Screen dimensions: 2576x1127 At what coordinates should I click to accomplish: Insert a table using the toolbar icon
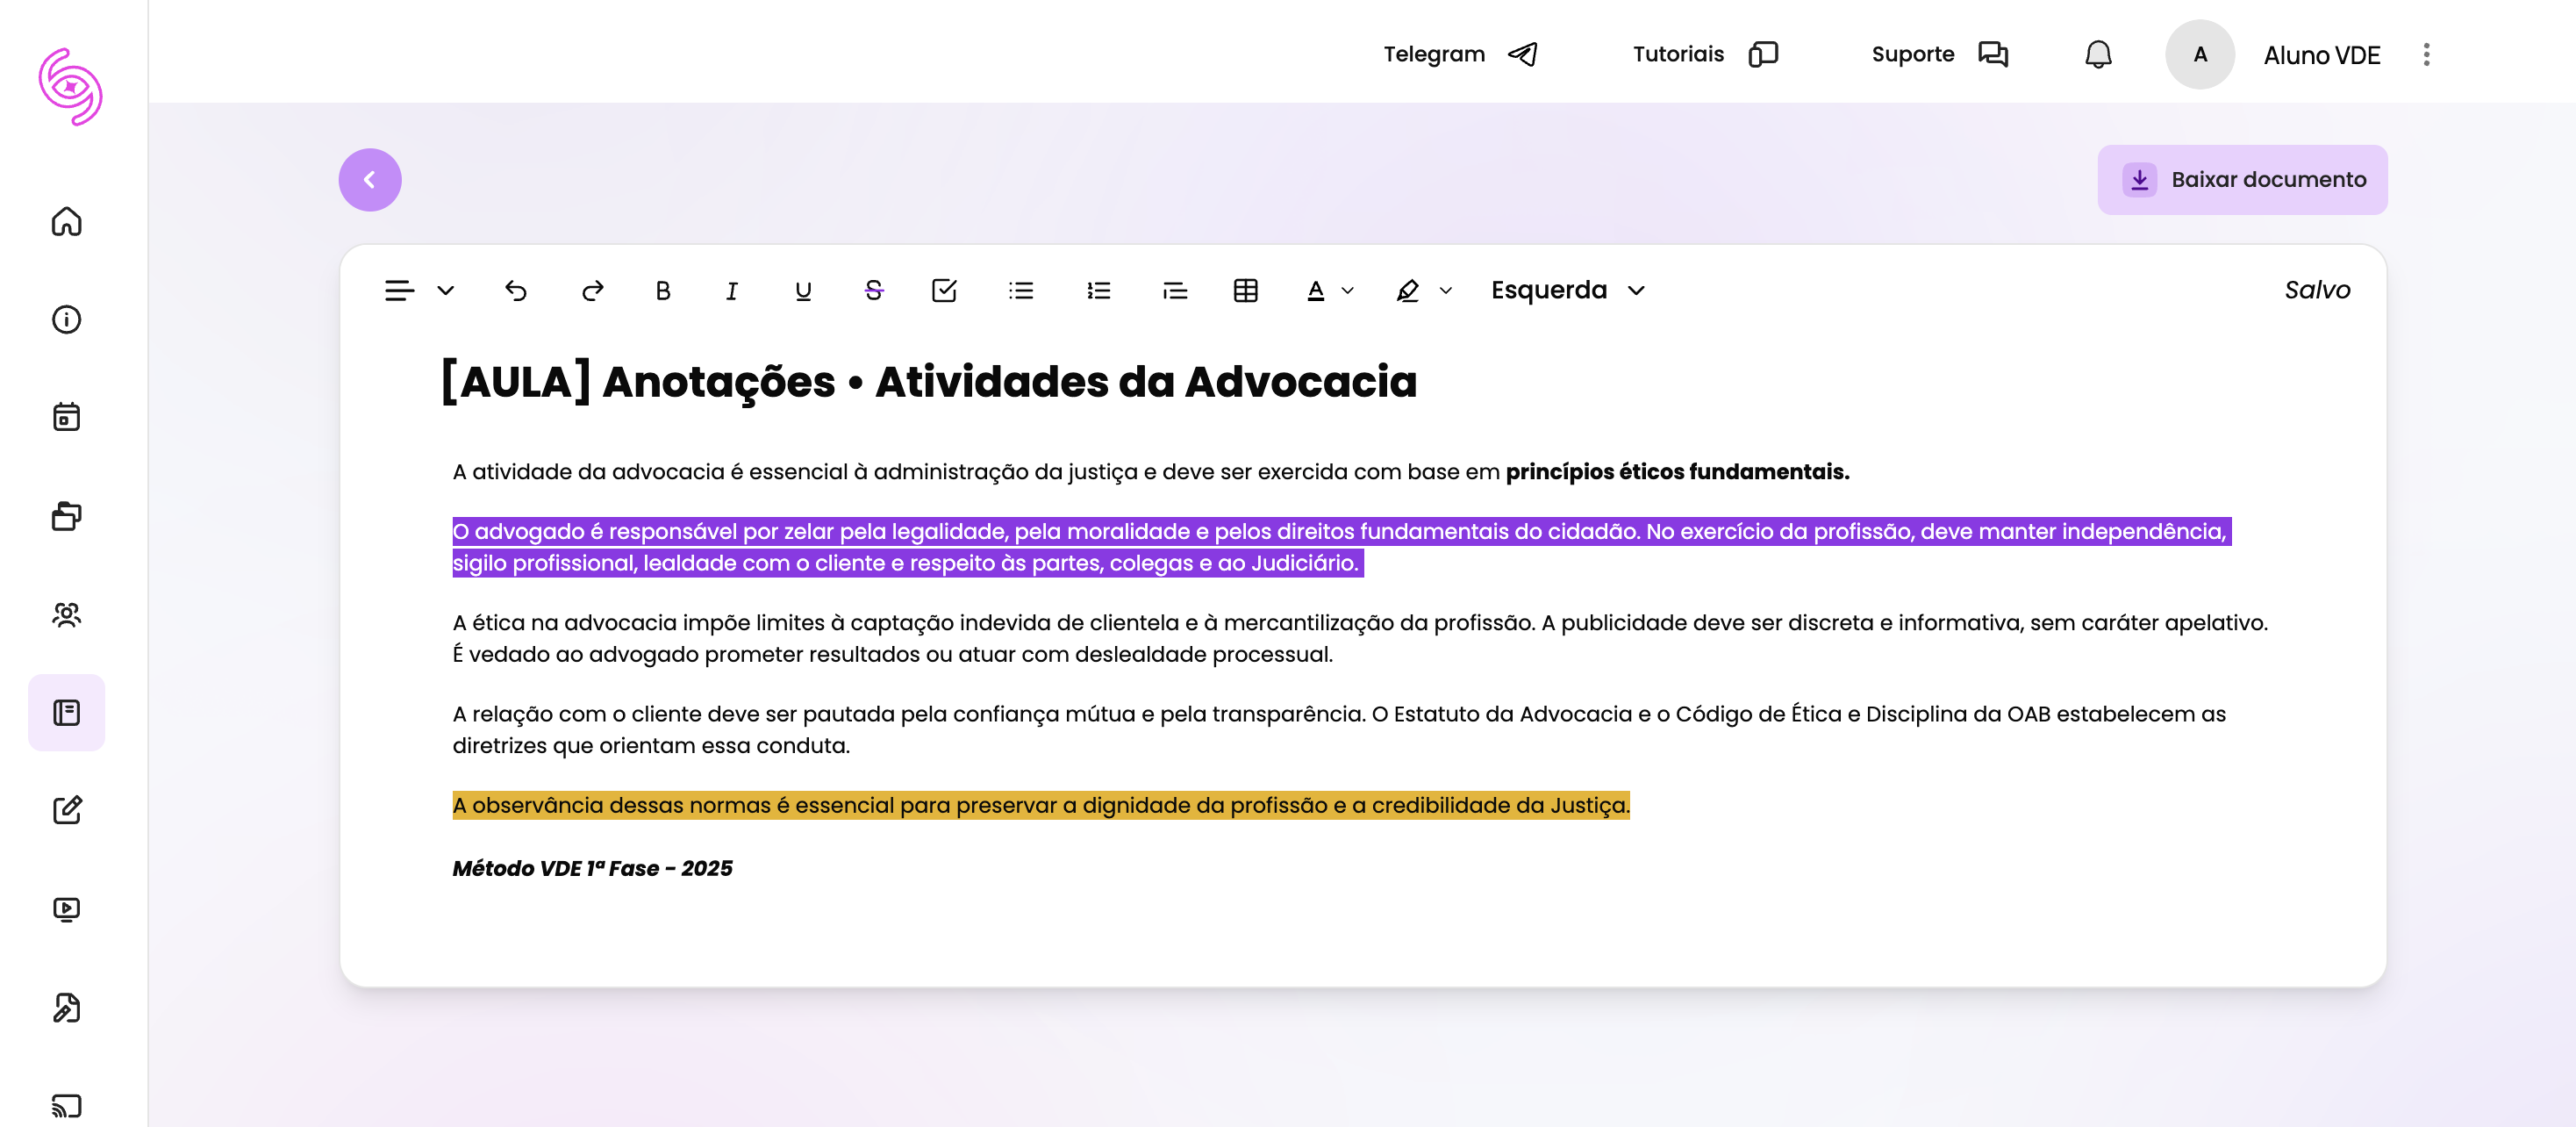click(x=1245, y=290)
